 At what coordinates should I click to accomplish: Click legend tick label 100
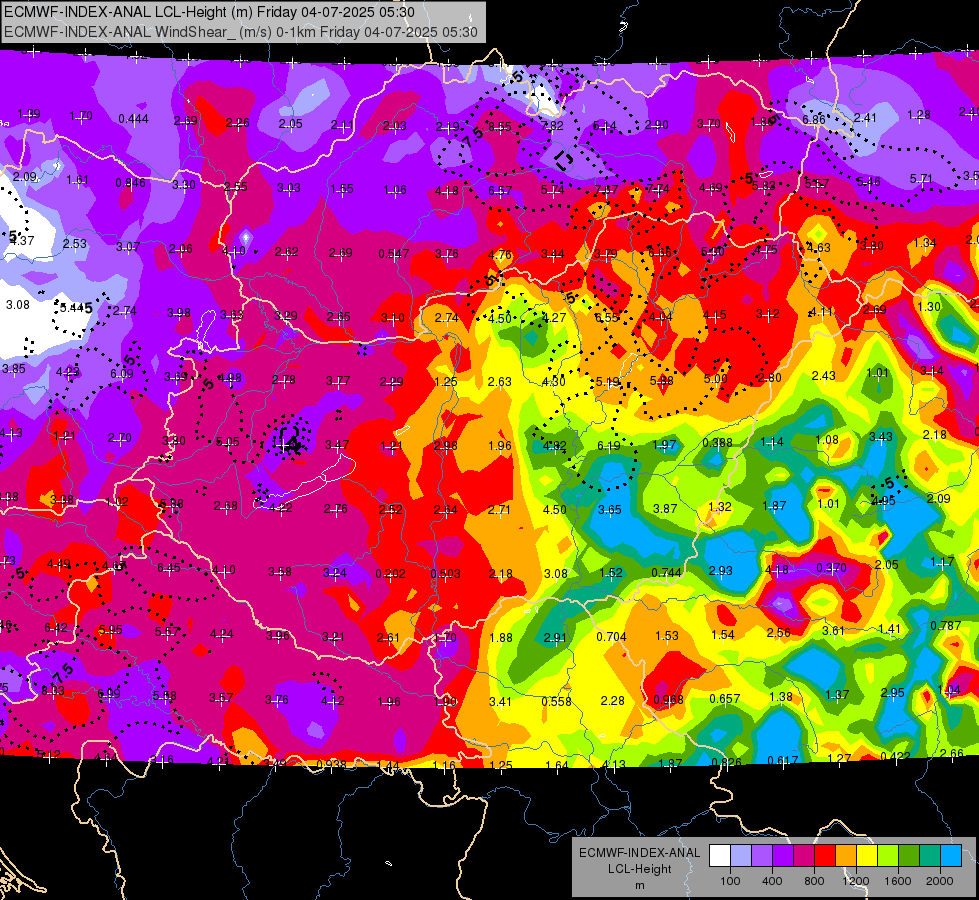730,881
